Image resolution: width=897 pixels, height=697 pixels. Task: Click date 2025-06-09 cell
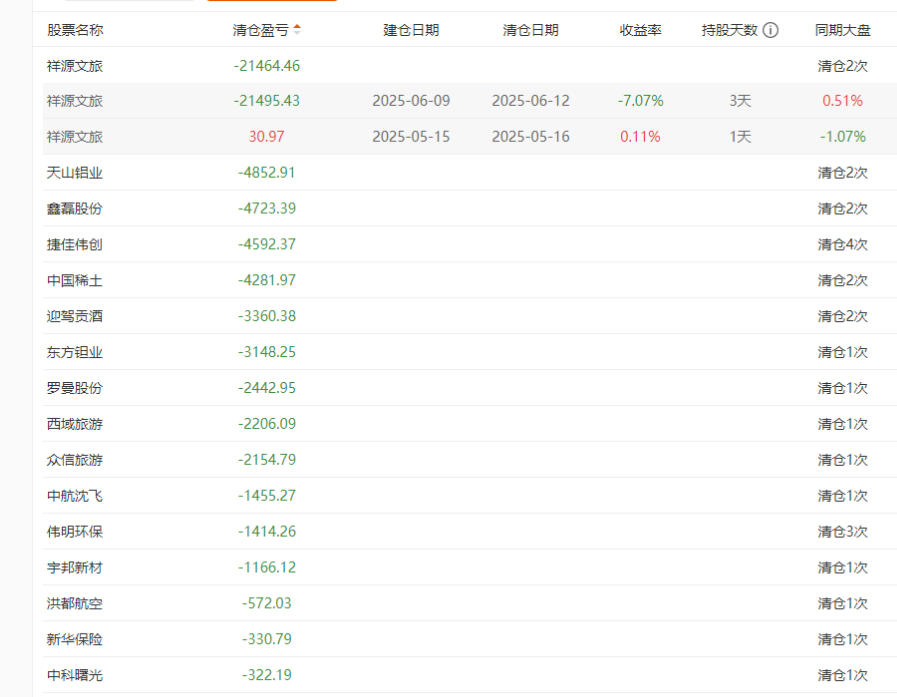(411, 101)
